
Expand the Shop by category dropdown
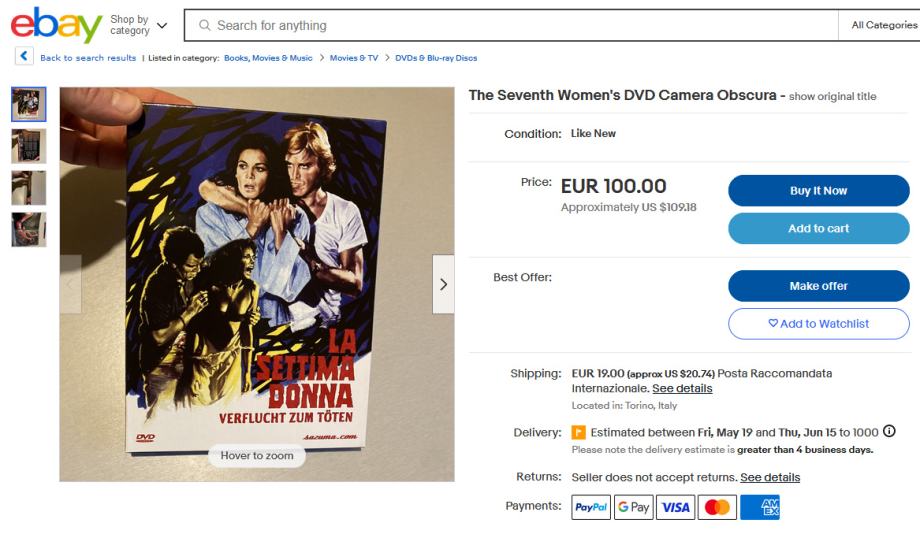(x=138, y=25)
